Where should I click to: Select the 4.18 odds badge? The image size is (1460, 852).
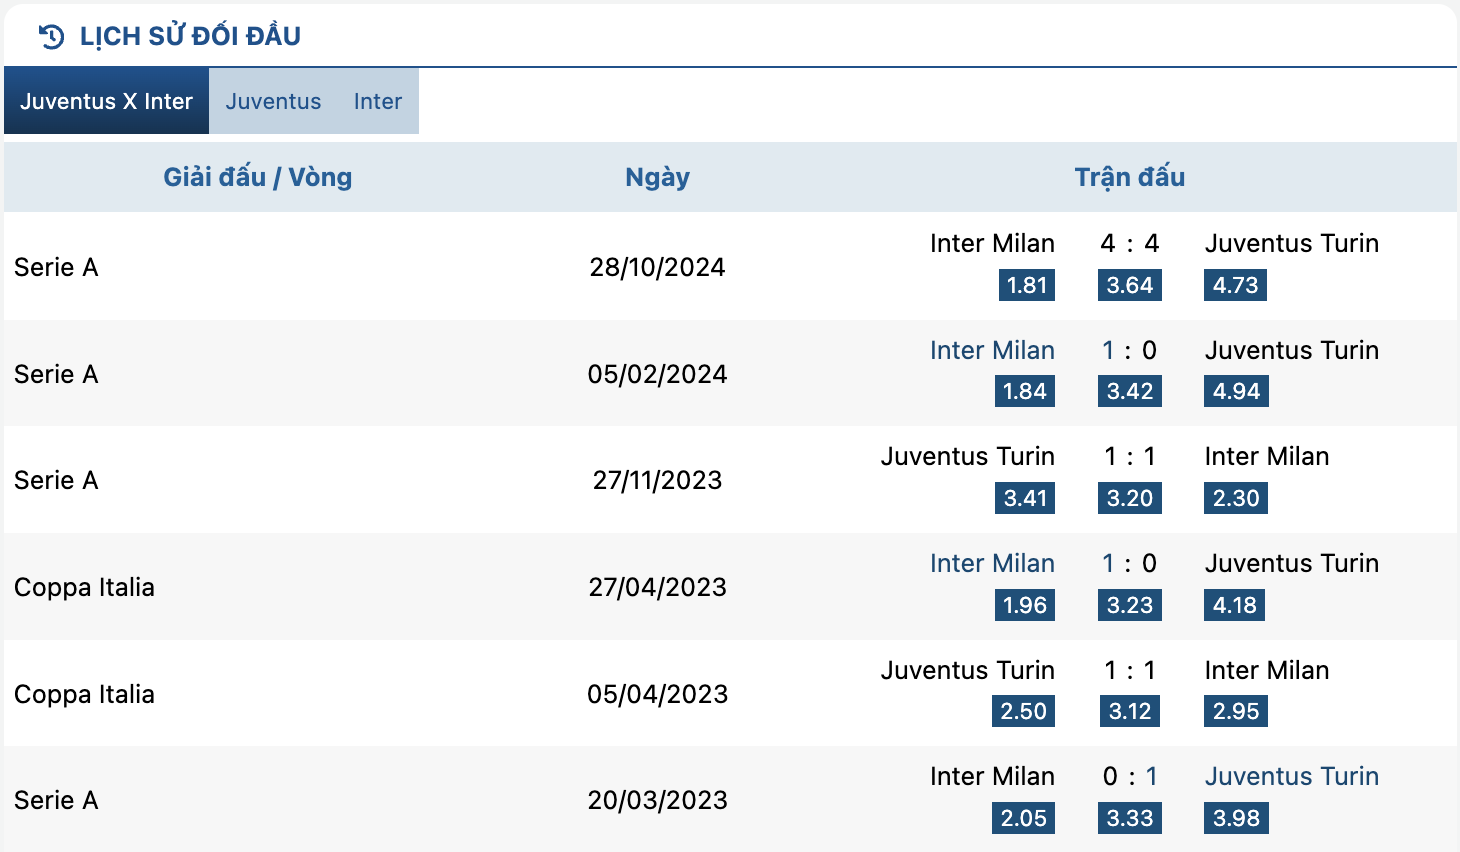pos(1234,605)
